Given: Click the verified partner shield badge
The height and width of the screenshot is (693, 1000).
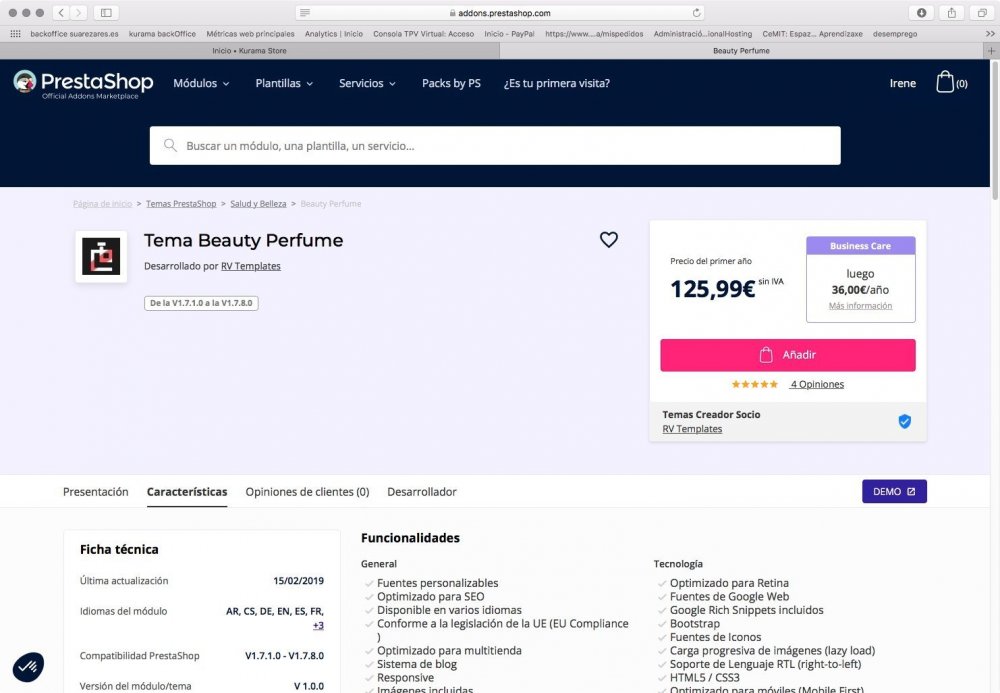Looking at the screenshot, I should coord(904,422).
